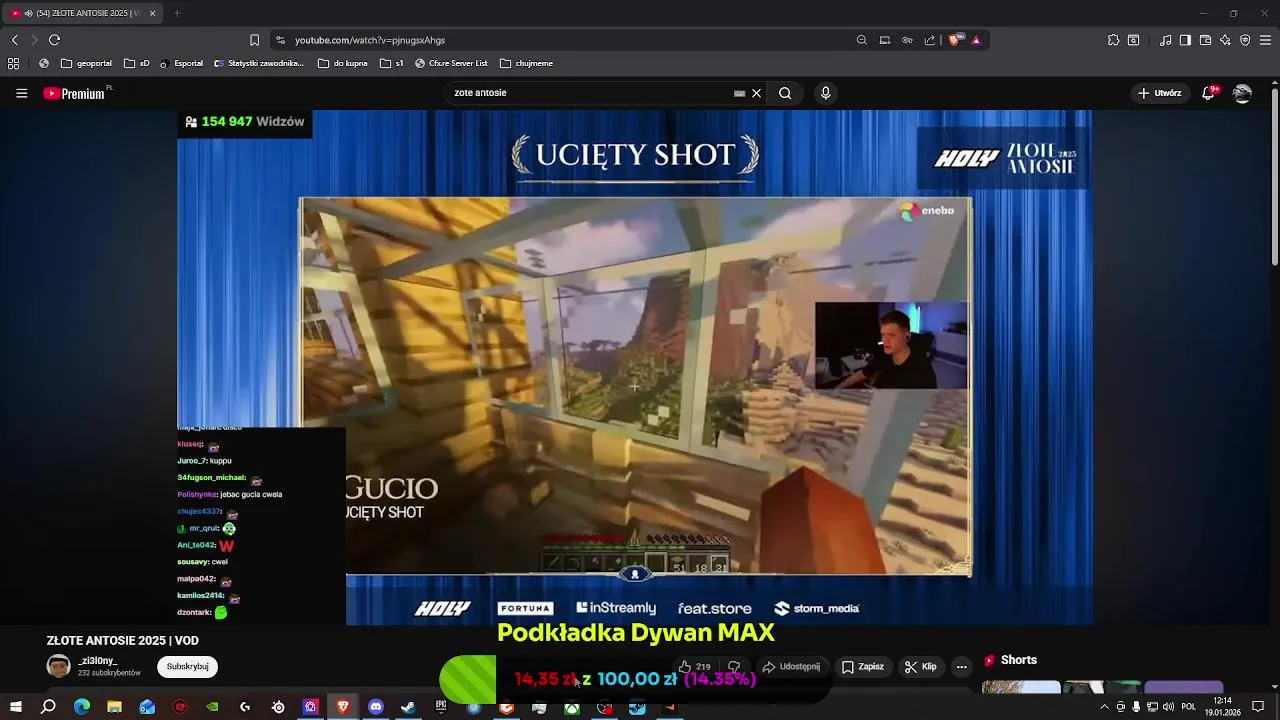Open the browser main hamburger menu
This screenshot has width=1280, height=720.
click(x=1266, y=40)
